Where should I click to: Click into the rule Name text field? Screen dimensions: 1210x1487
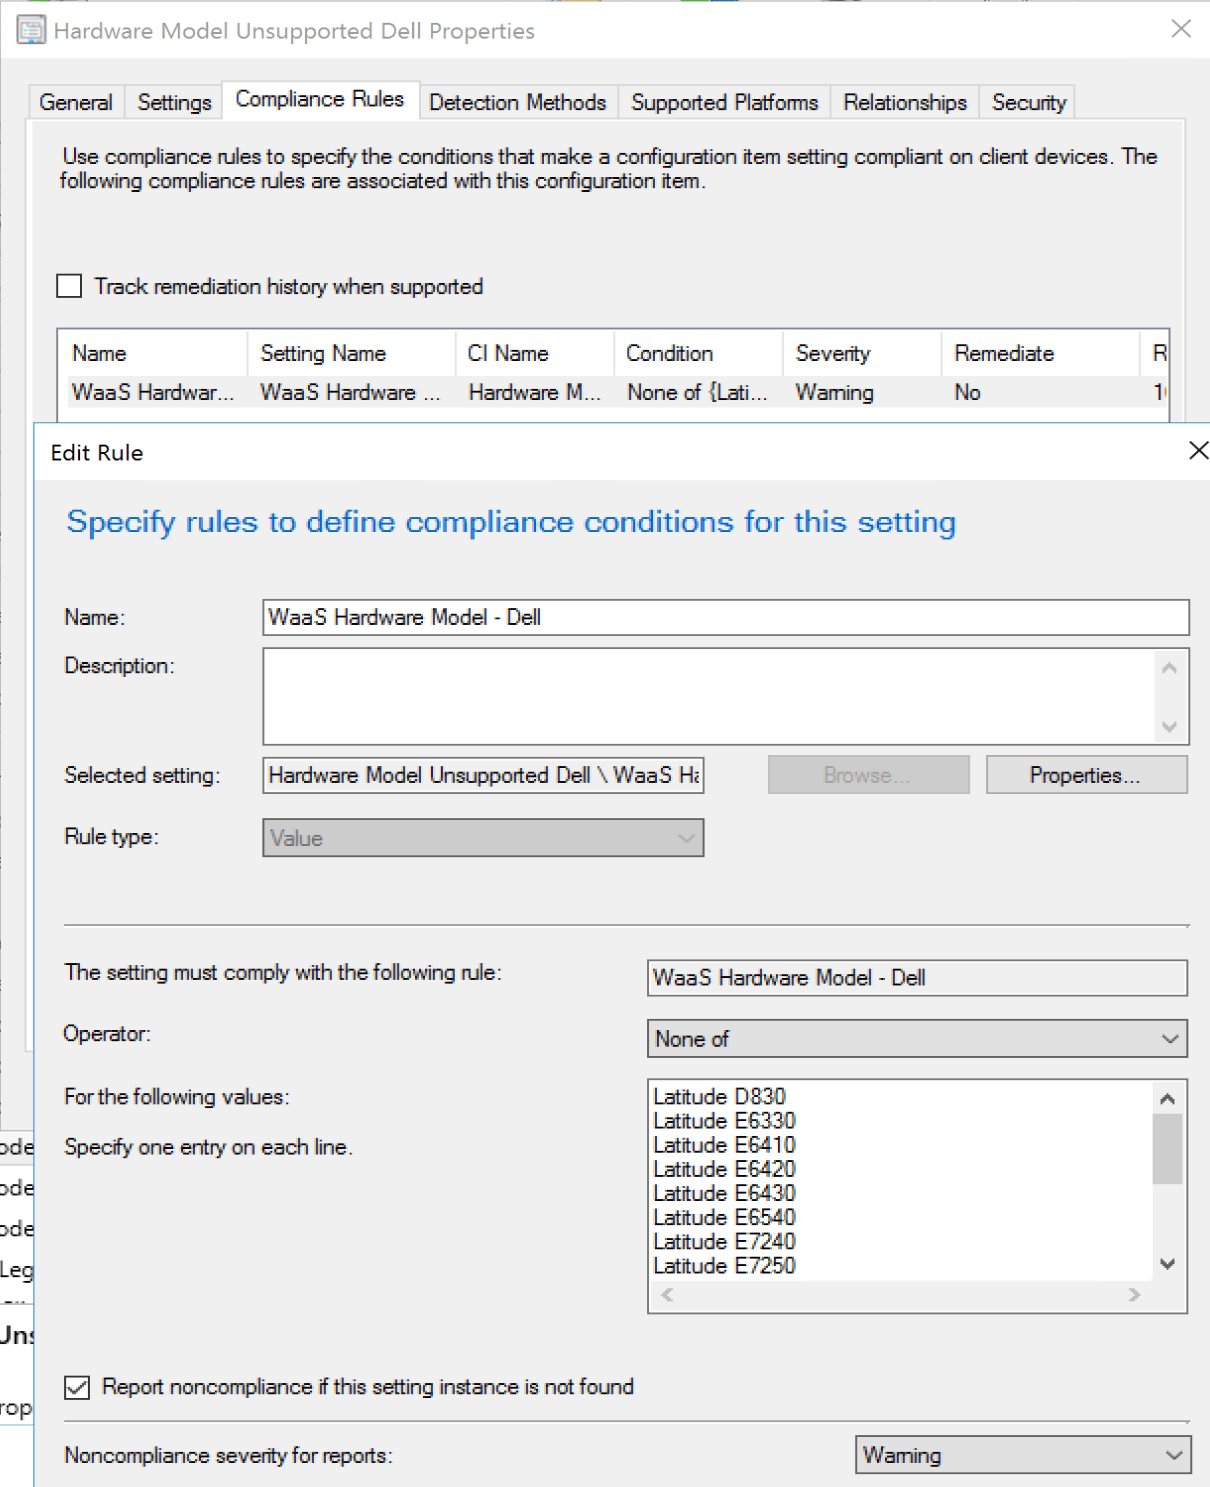coord(725,618)
